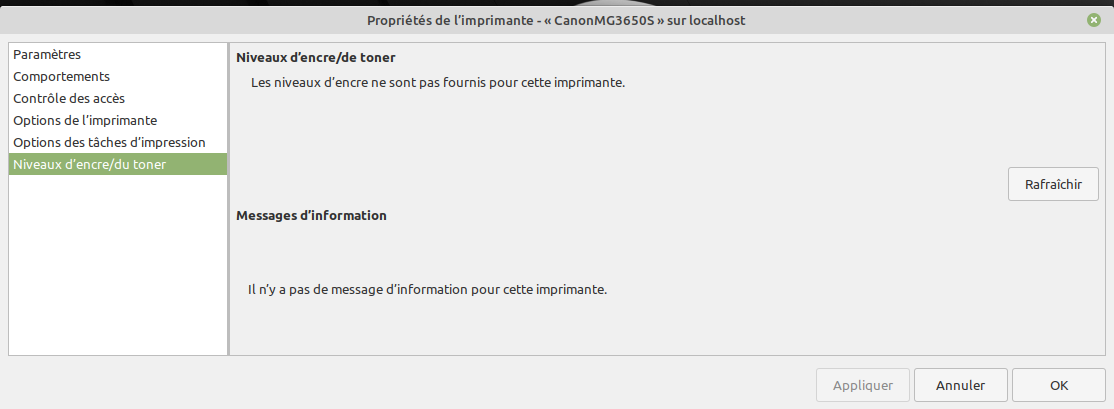Viewport: 1114px width, 409px height.
Task: Click the window title bar text
Action: point(557,20)
